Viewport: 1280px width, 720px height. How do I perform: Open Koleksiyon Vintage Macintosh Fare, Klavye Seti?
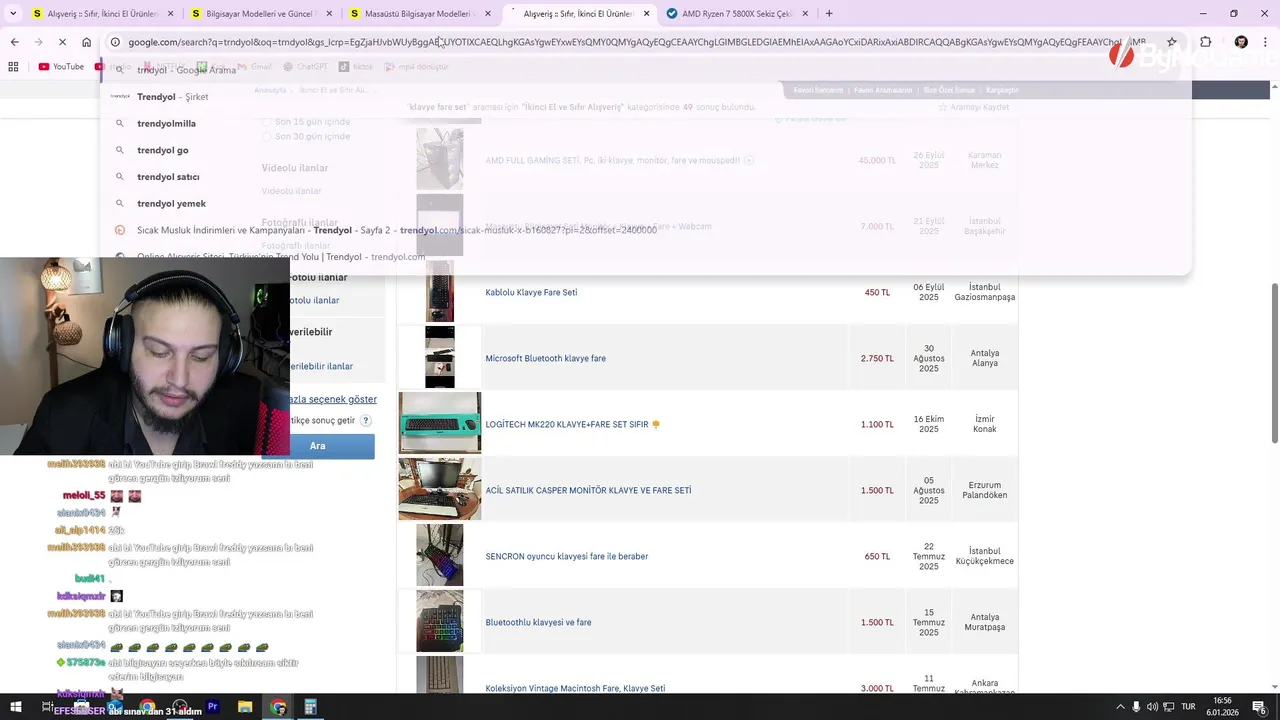575,688
